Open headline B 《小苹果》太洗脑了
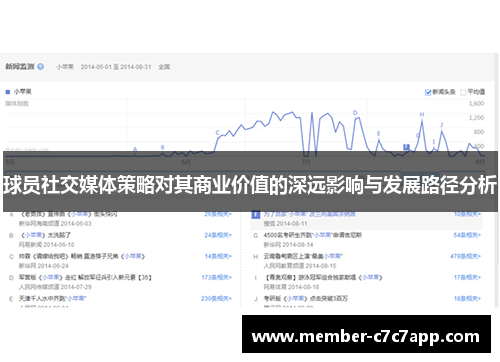 point(45,235)
